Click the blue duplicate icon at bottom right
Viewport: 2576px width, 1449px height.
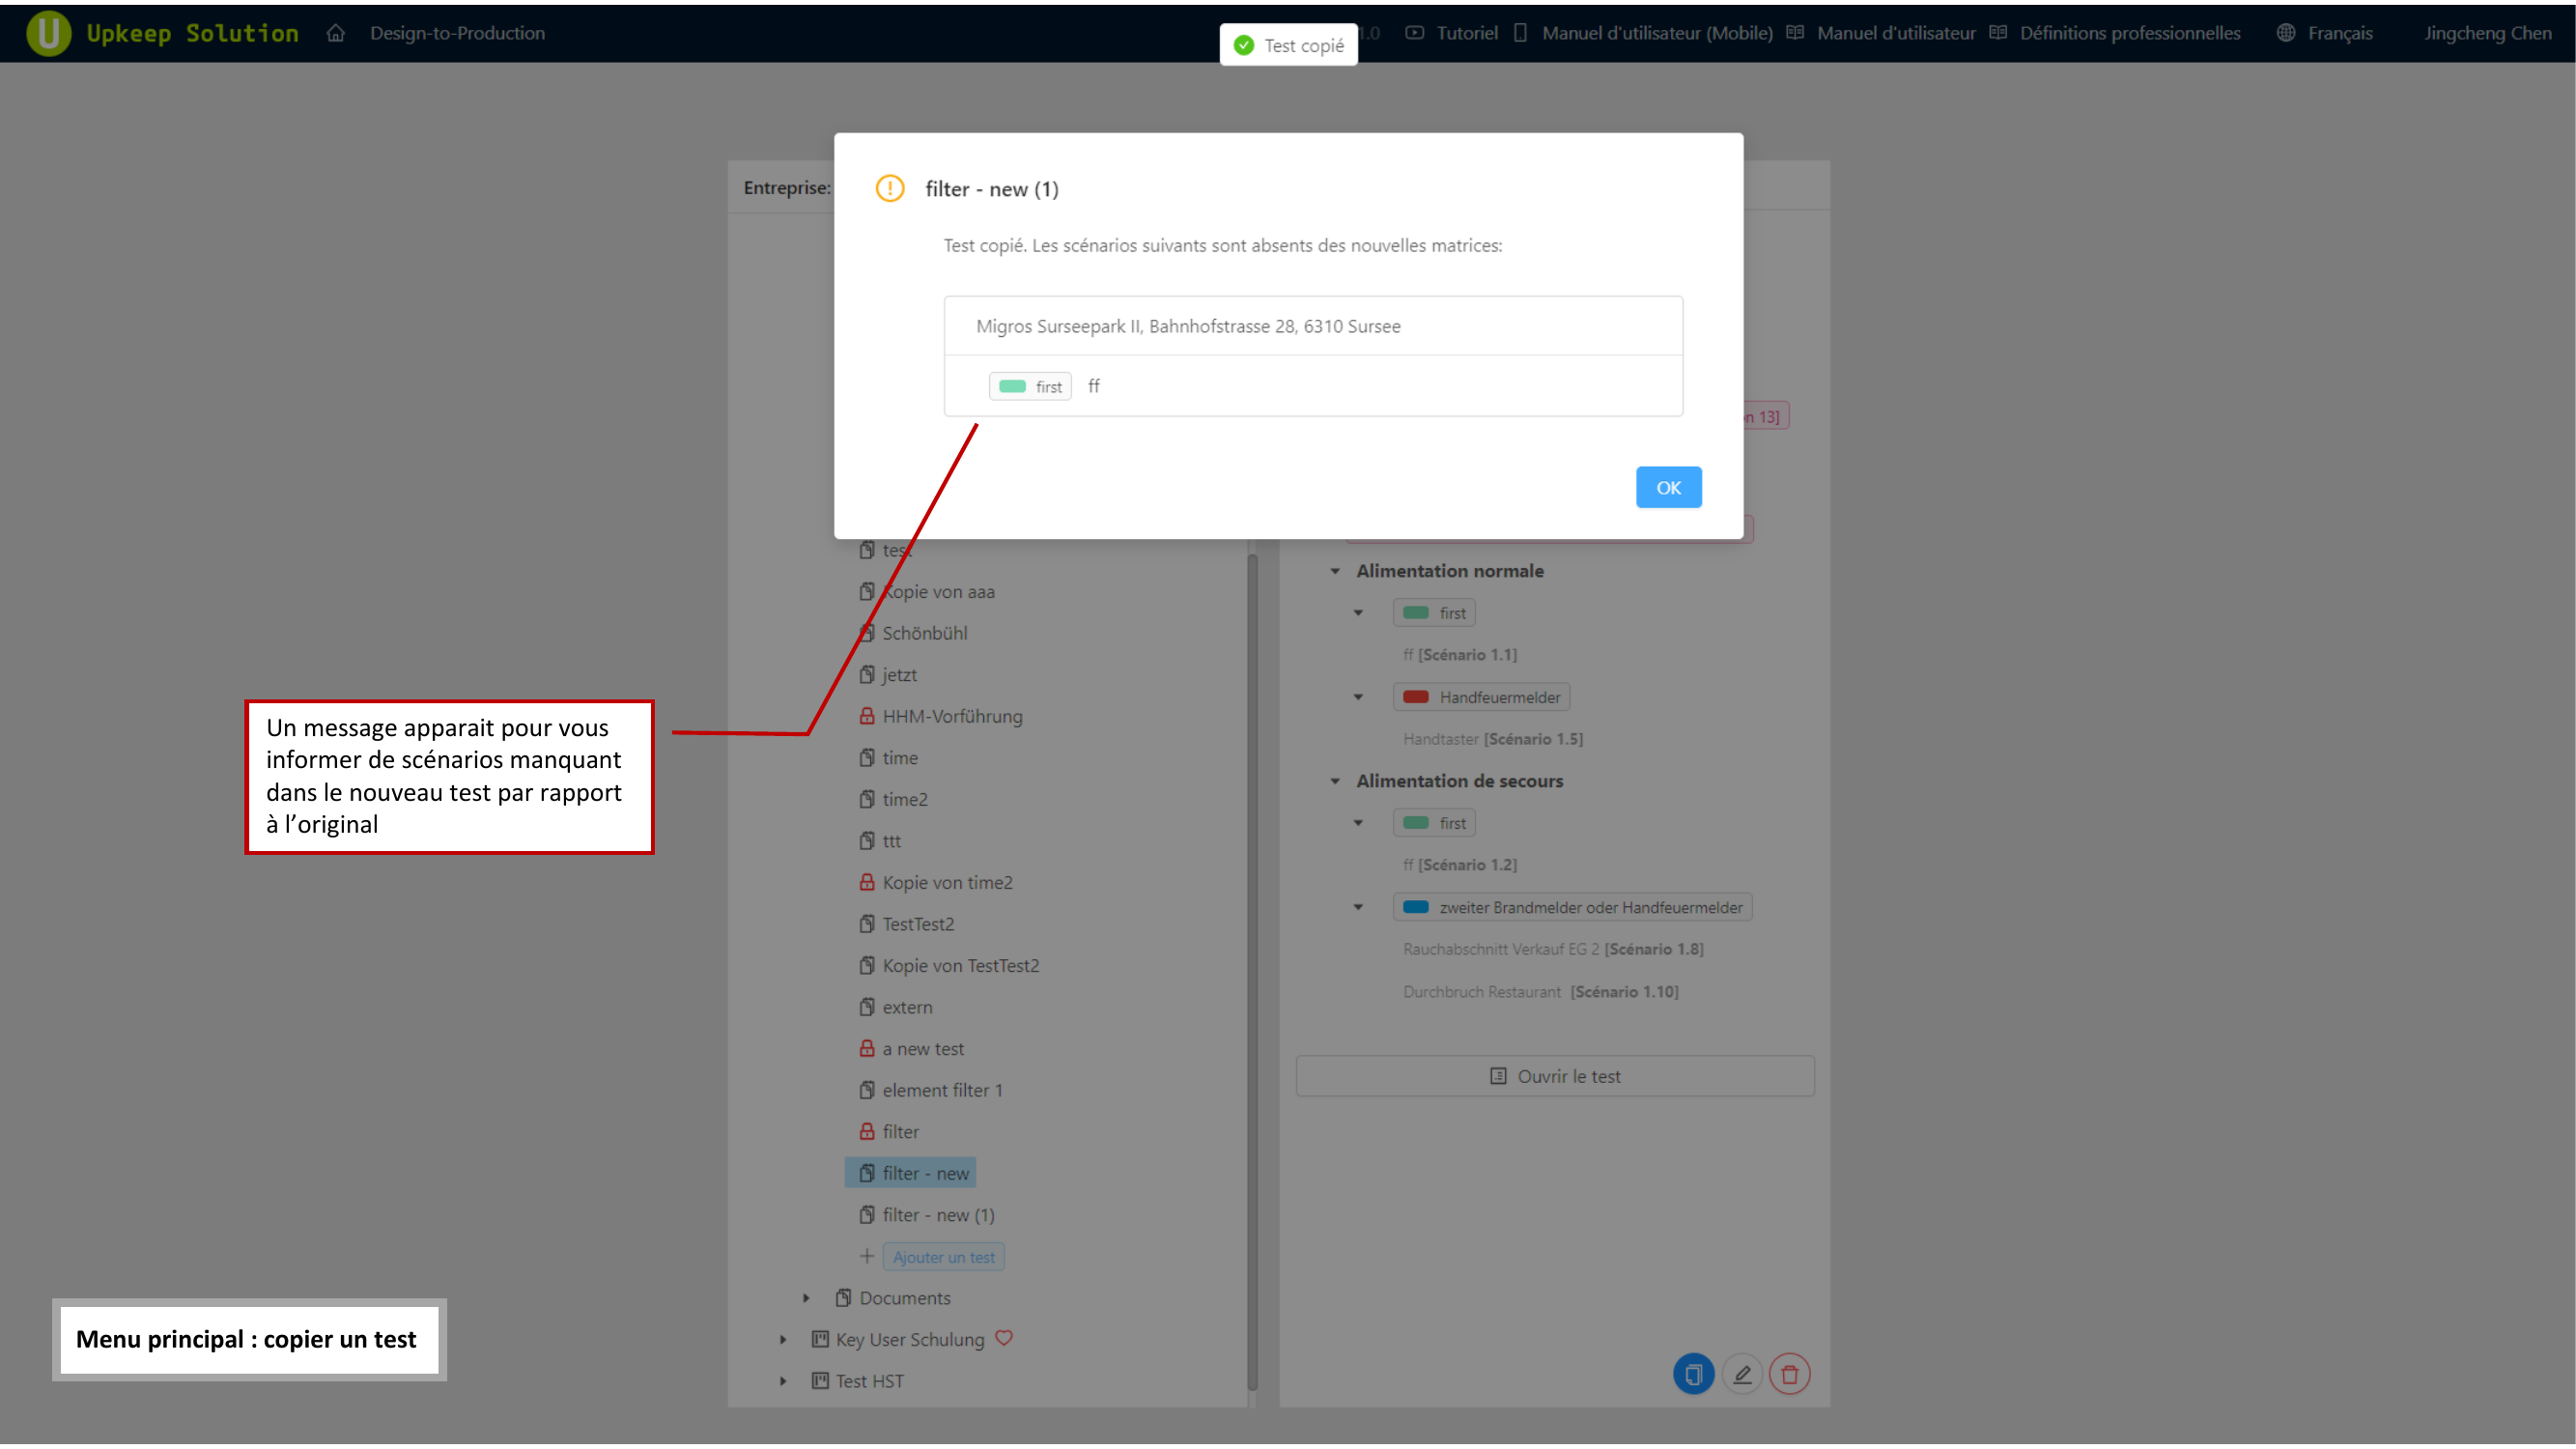click(1692, 1374)
